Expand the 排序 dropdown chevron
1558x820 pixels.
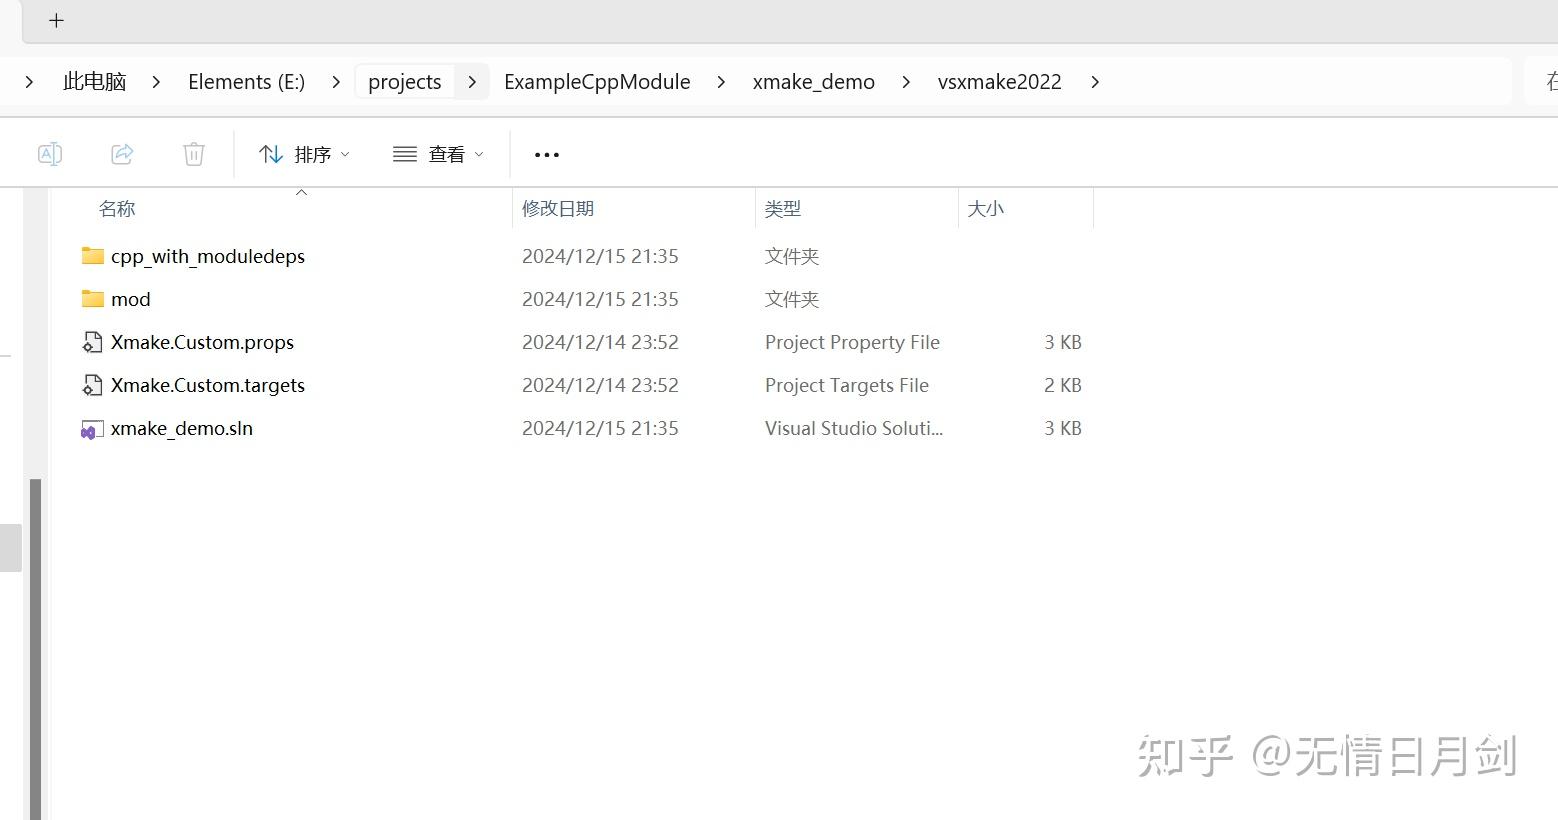(x=345, y=154)
